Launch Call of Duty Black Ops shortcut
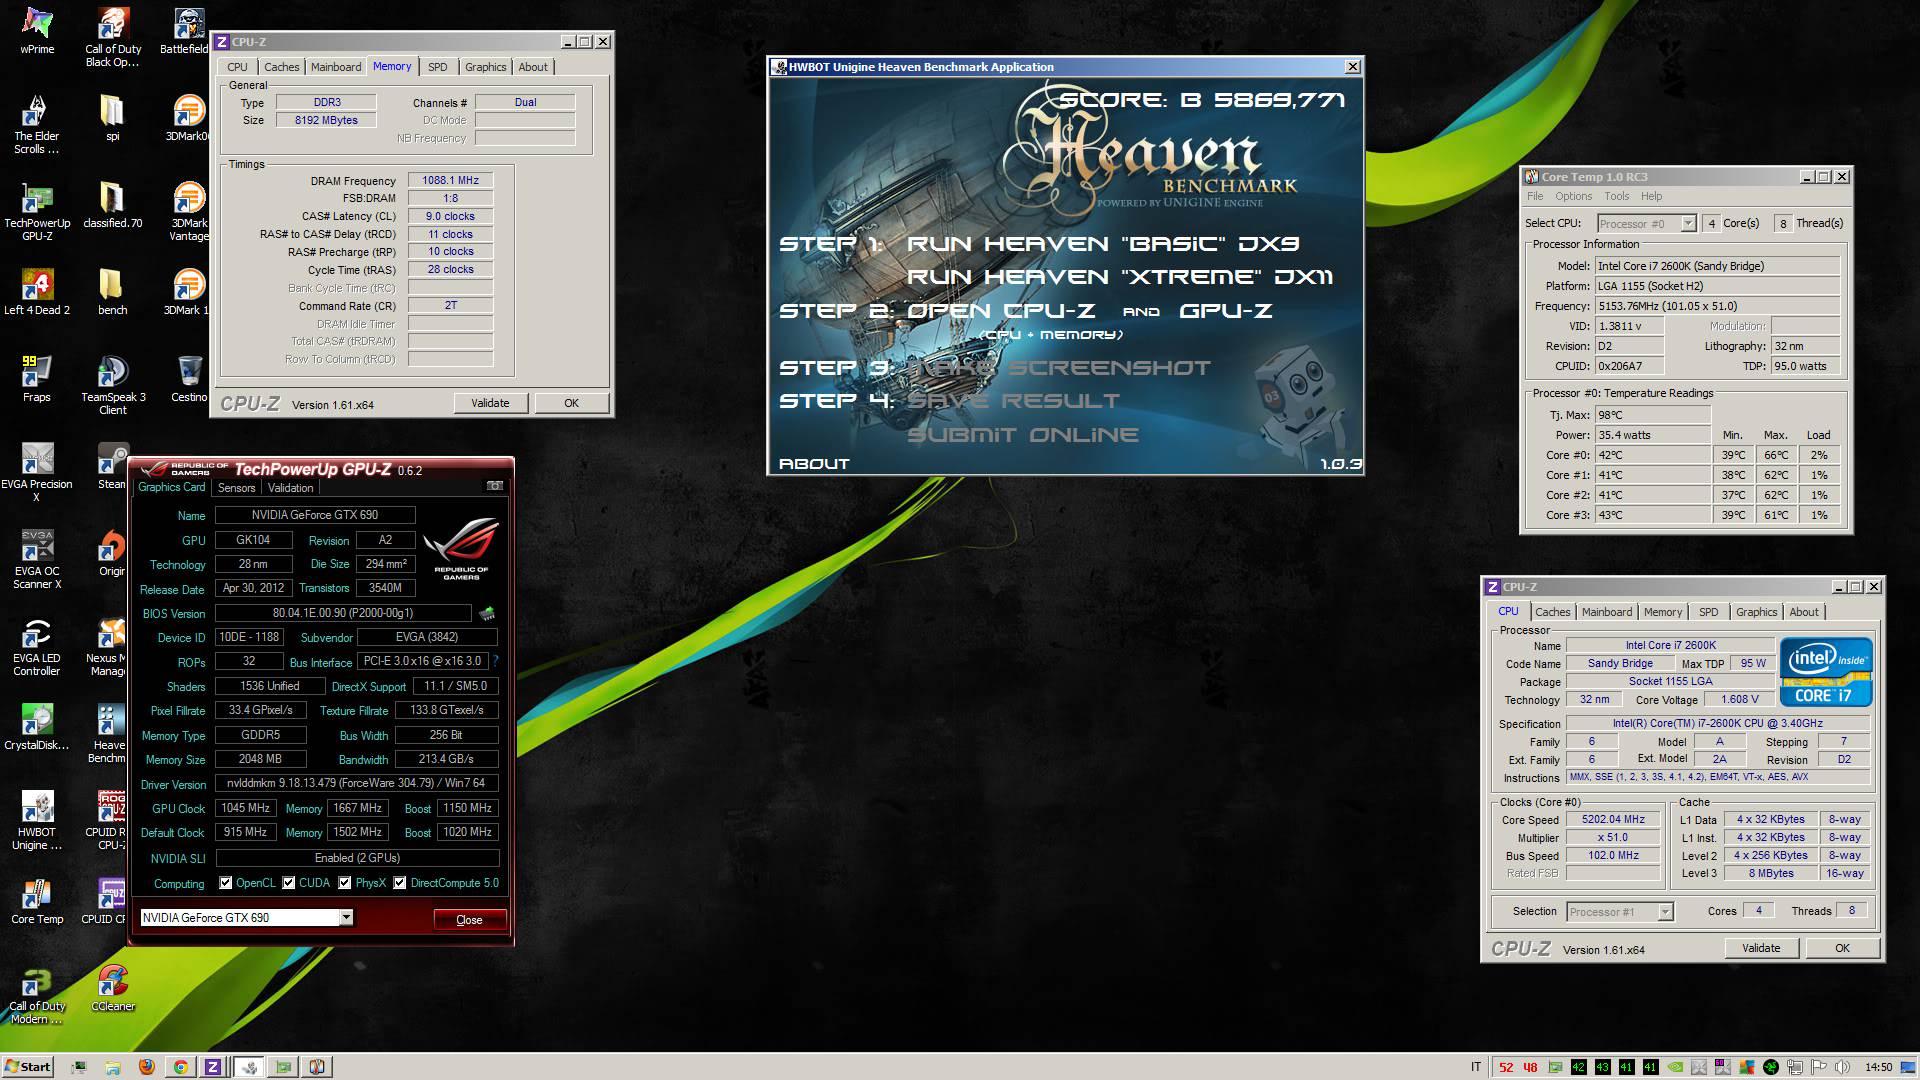The image size is (1920, 1080). pos(113,38)
